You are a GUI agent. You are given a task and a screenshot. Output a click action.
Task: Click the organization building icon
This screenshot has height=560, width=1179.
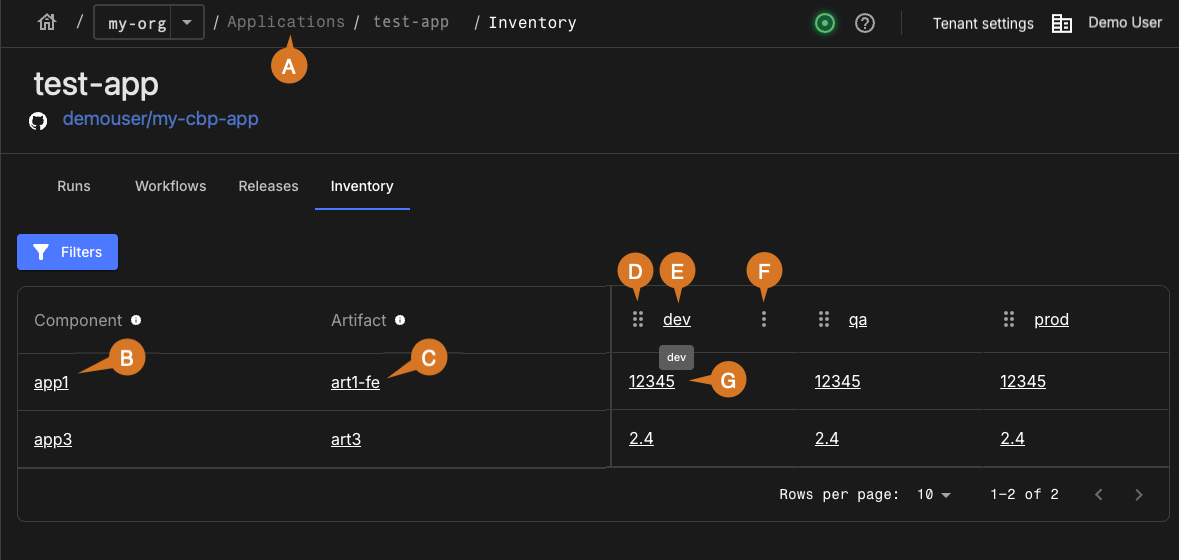1062,24
